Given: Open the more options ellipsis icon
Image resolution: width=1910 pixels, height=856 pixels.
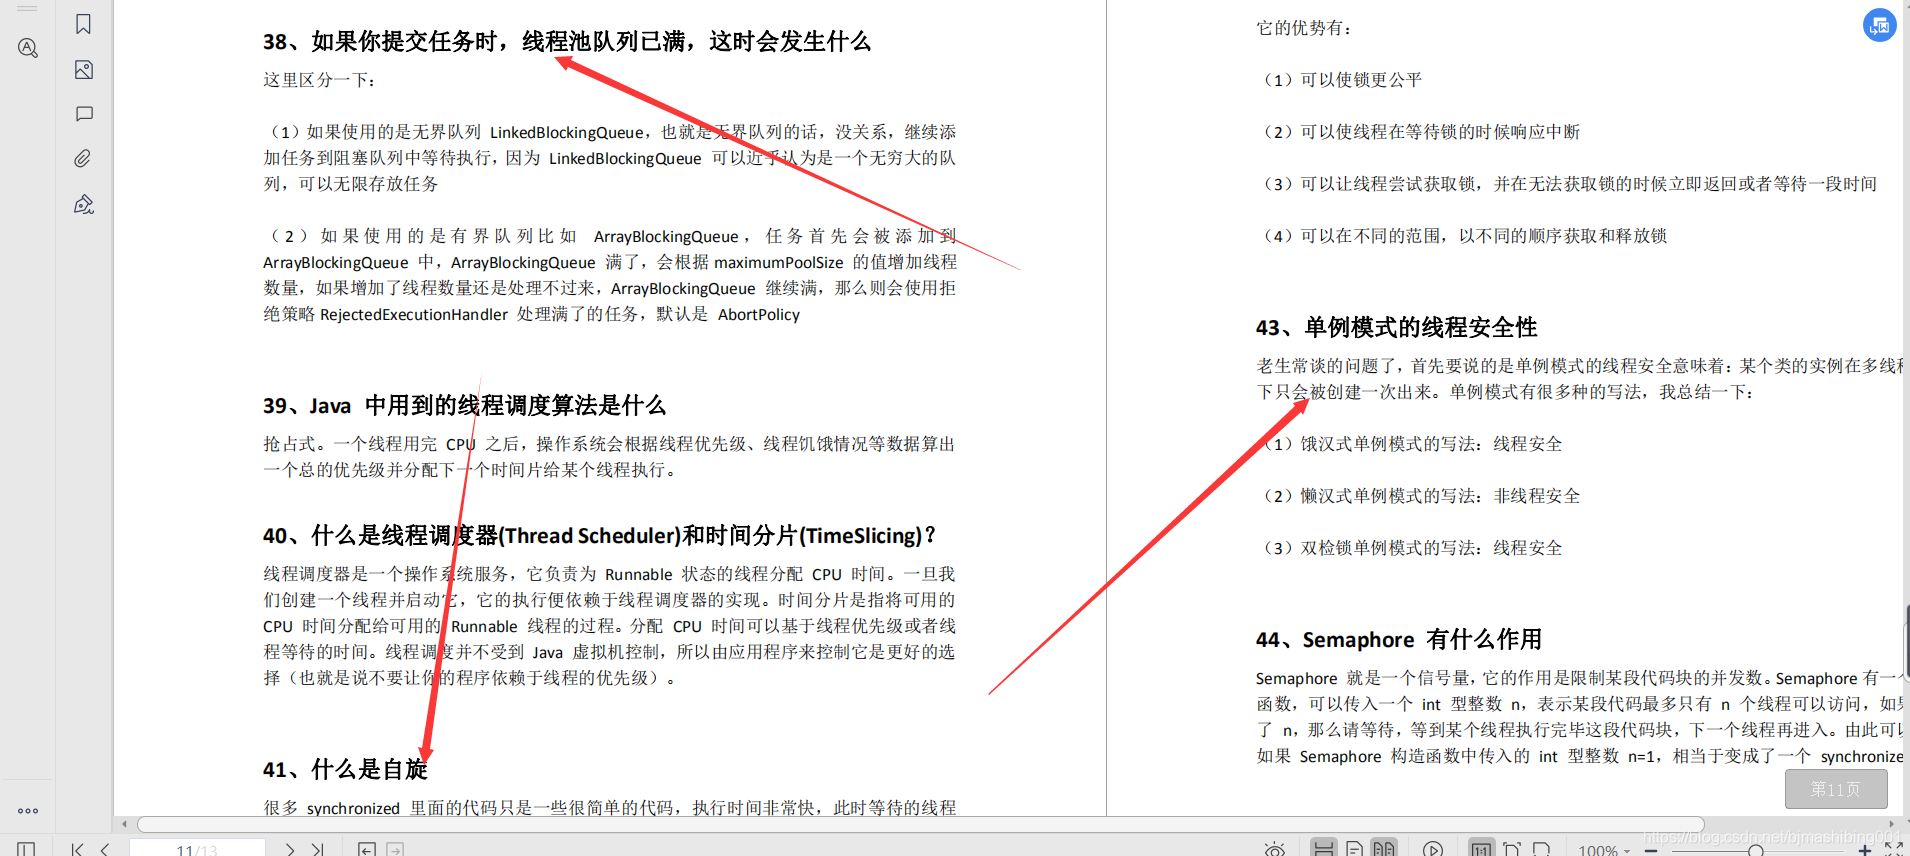Looking at the screenshot, I should pyautogui.click(x=28, y=811).
